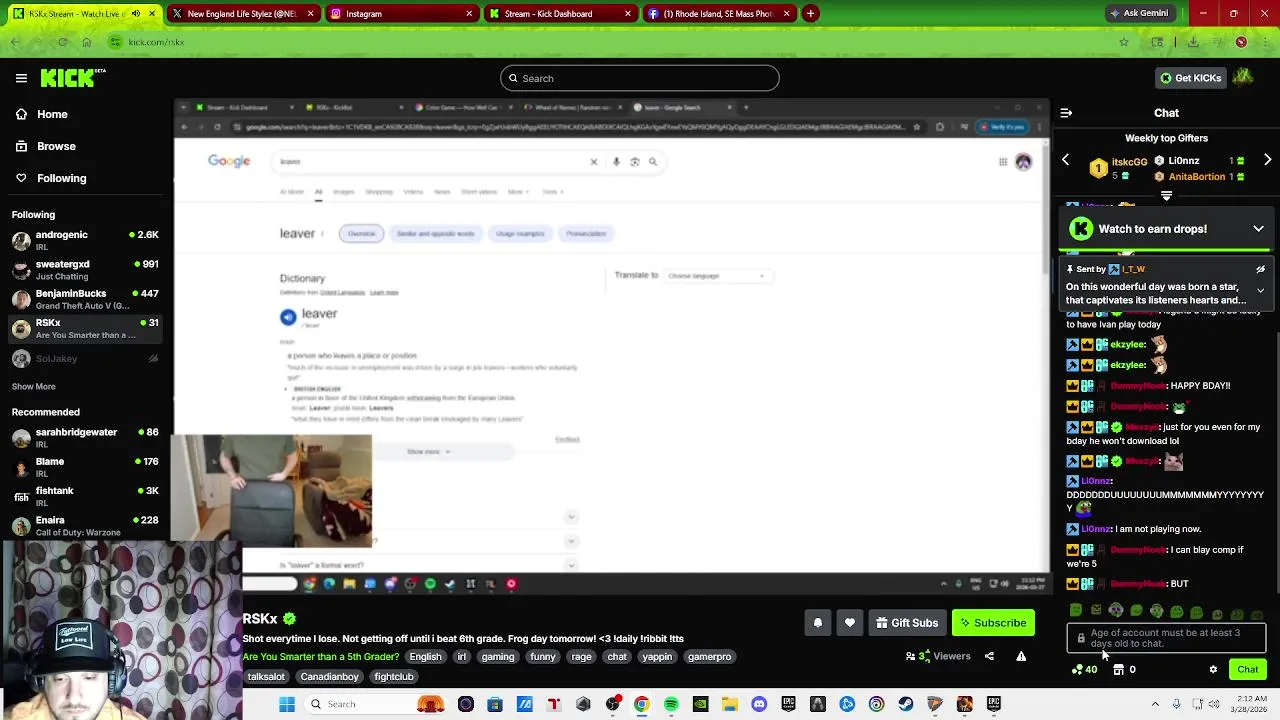Show previous weekly top gifters
This screenshot has width=1280, height=720.
pos(1065,160)
